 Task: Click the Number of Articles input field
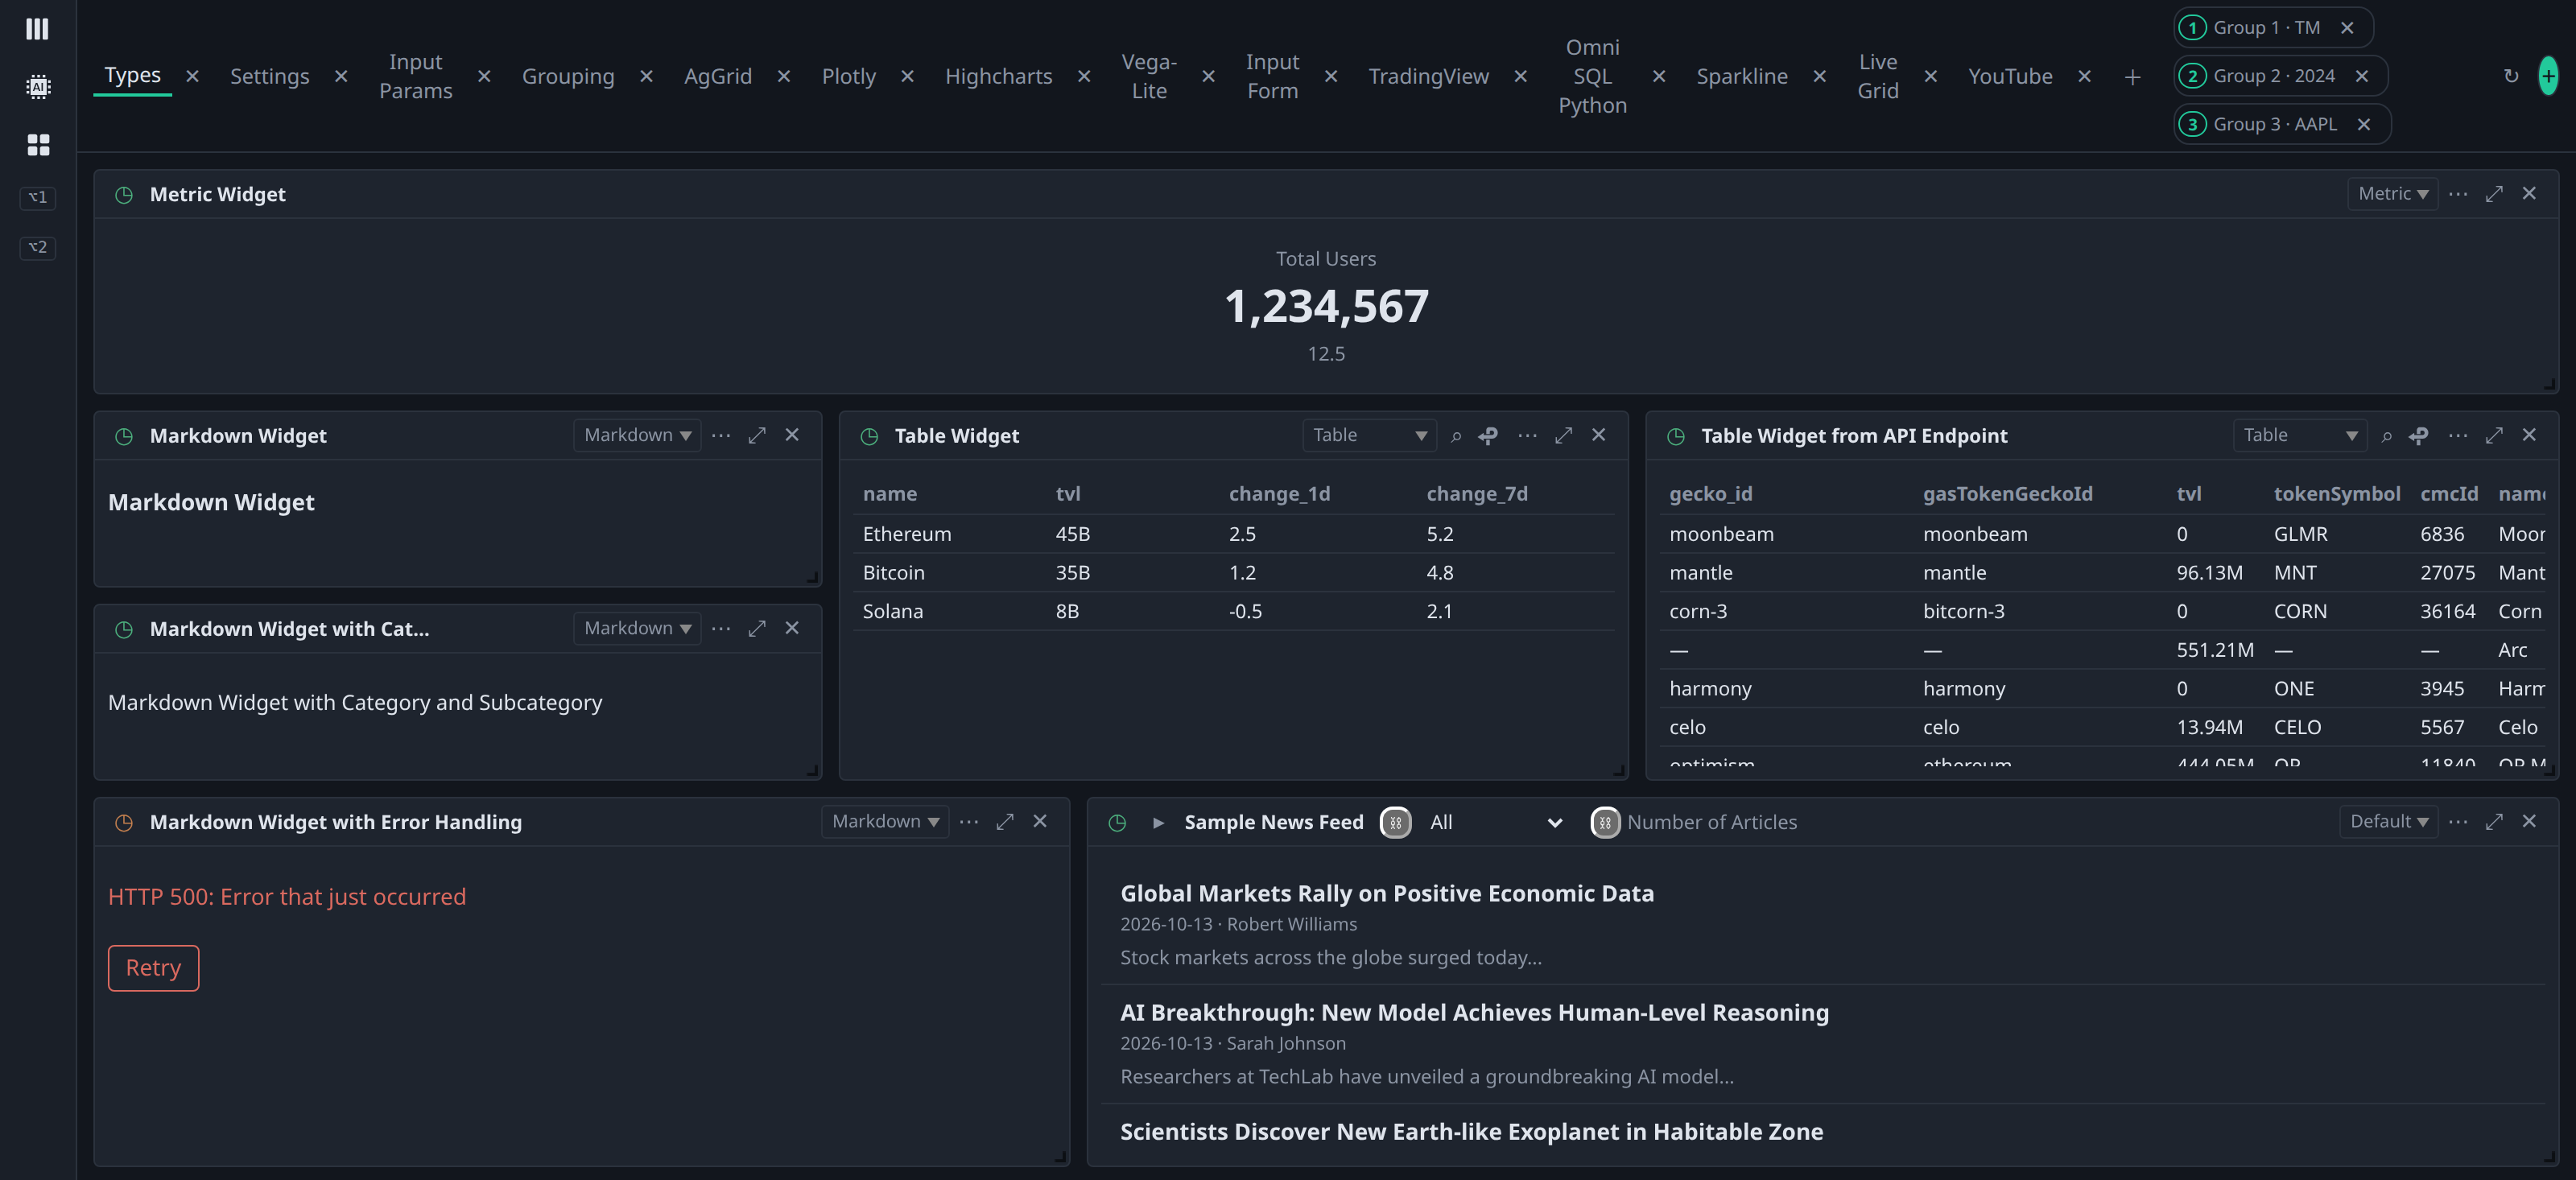click(x=1711, y=823)
